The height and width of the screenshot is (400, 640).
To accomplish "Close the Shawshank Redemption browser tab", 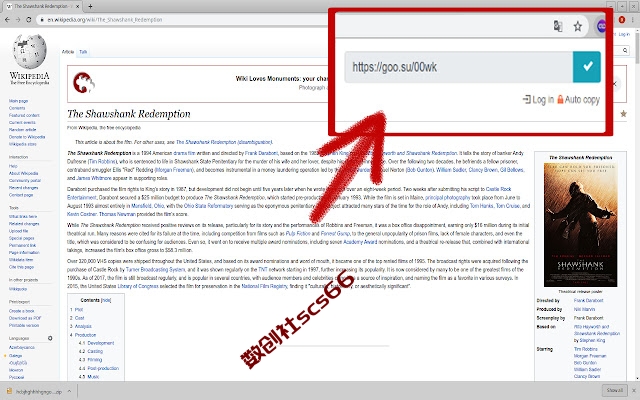I will click(80, 6).
